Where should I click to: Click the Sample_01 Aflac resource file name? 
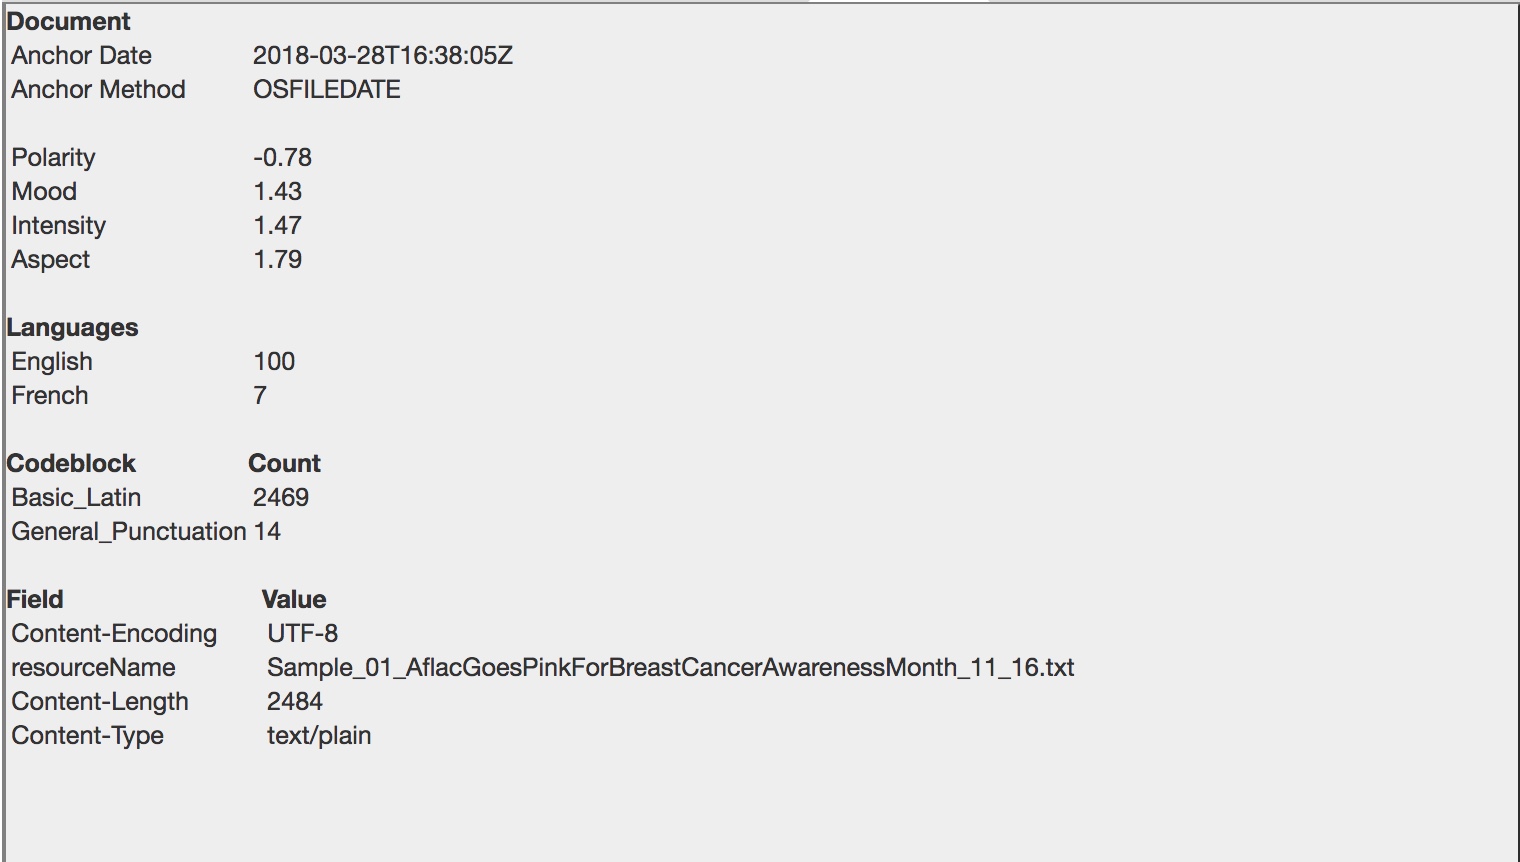[670, 667]
